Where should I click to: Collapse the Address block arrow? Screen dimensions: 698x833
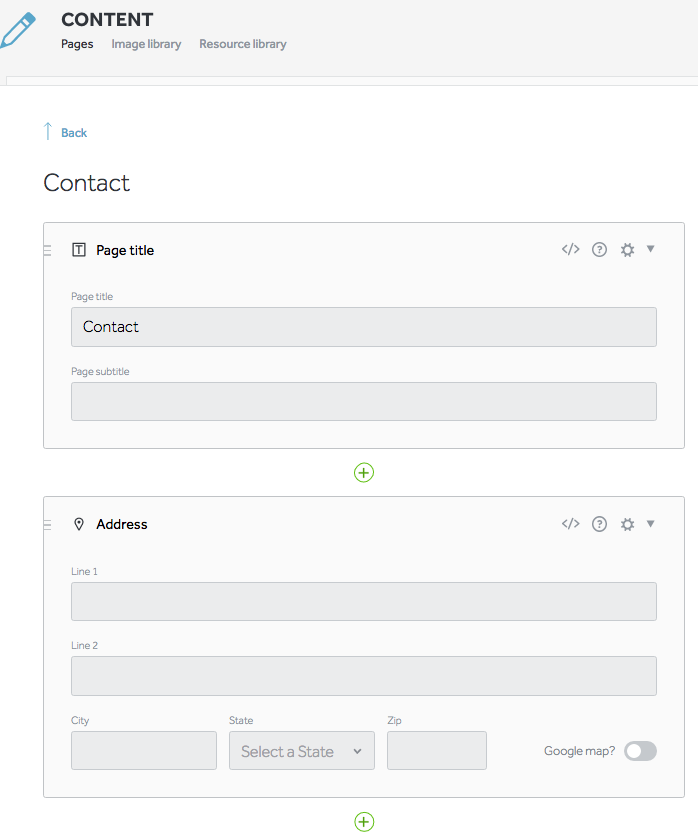[651, 523]
